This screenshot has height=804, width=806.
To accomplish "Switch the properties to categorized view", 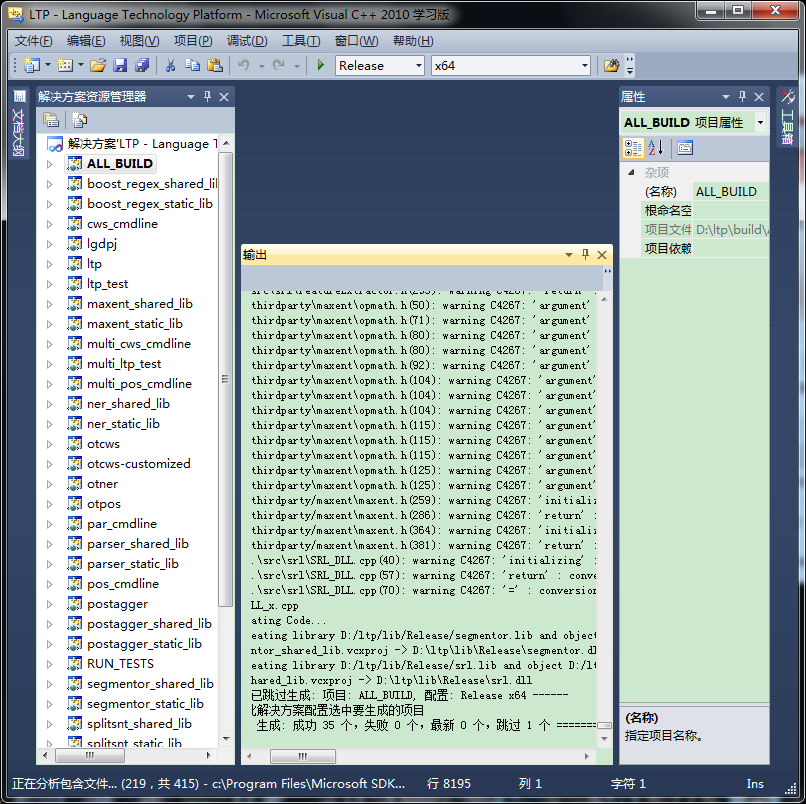I will (x=633, y=148).
